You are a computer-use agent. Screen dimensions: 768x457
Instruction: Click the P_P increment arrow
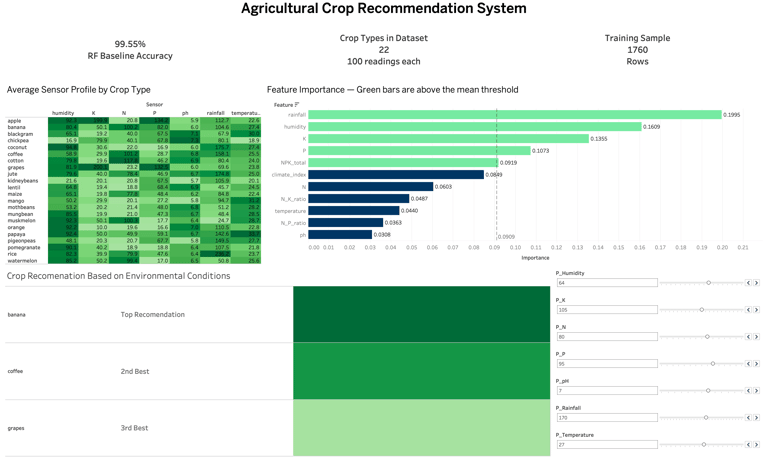tap(756, 364)
